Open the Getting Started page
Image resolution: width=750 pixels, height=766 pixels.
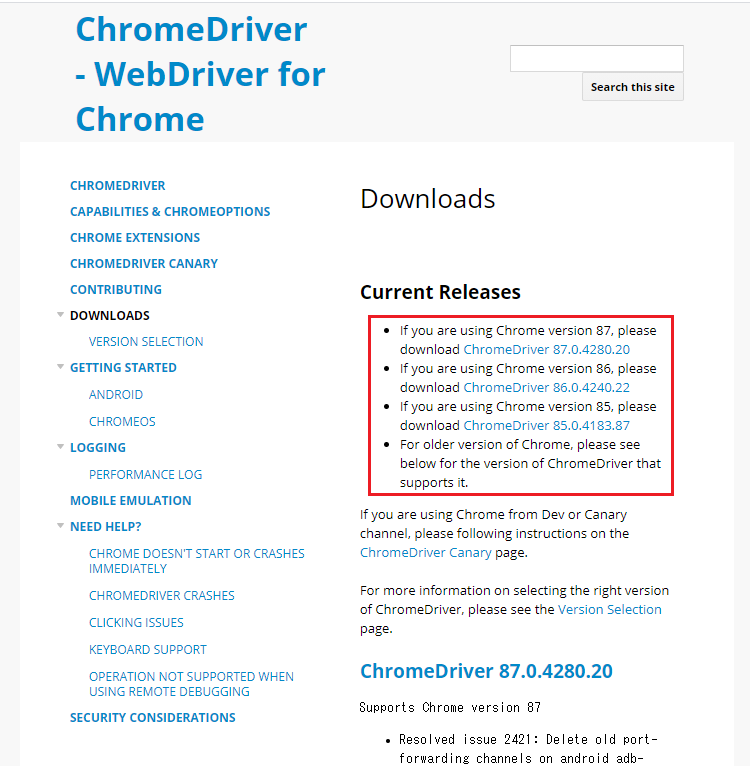[123, 367]
